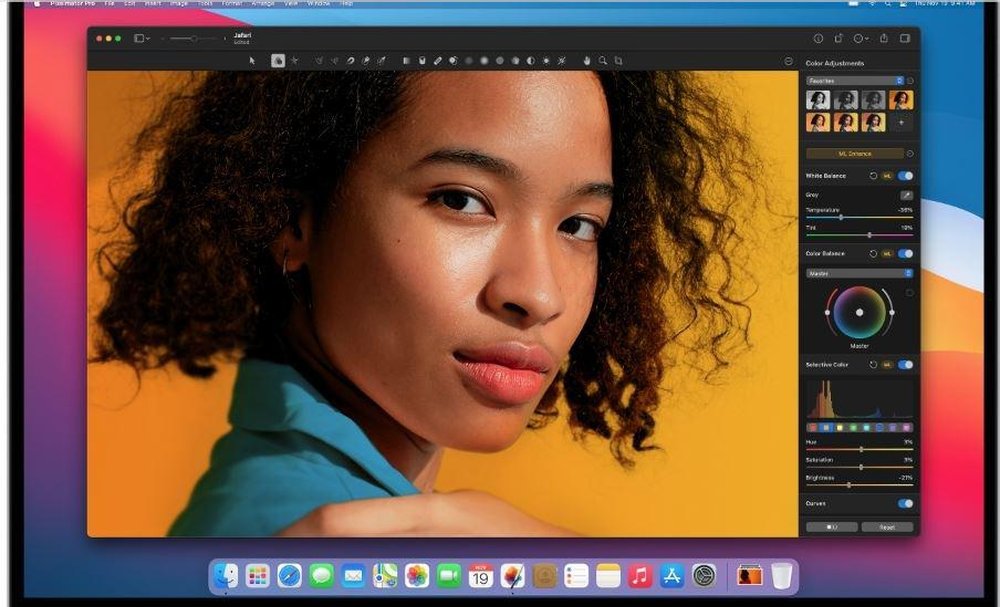Open the Favorites presets dropdown
Image resolution: width=1000 pixels, height=607 pixels.
(855, 80)
